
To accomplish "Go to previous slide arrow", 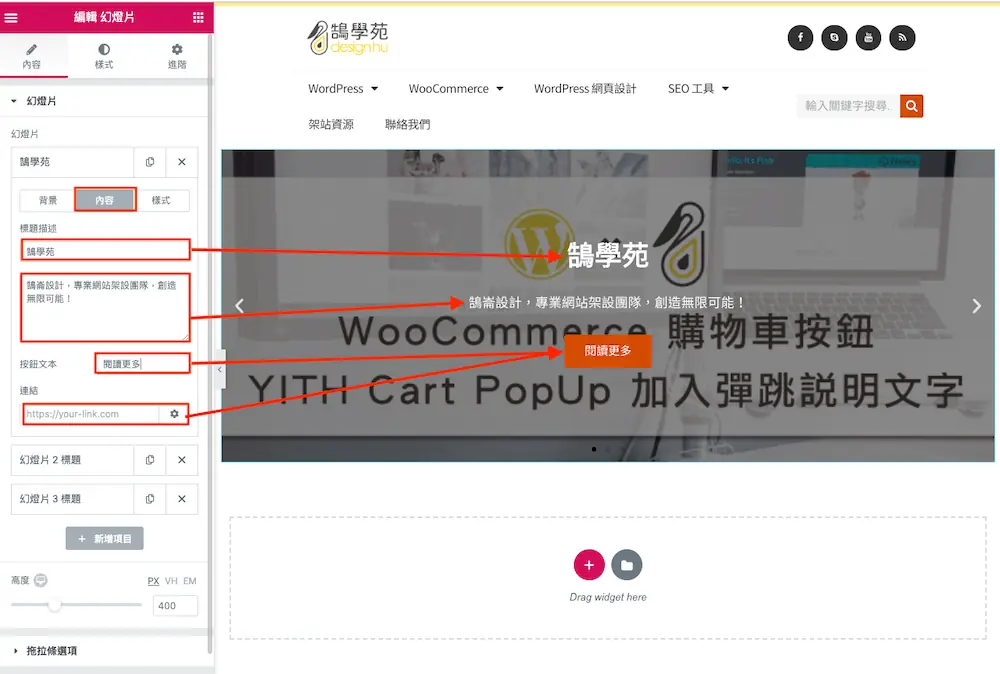I will coord(240,306).
